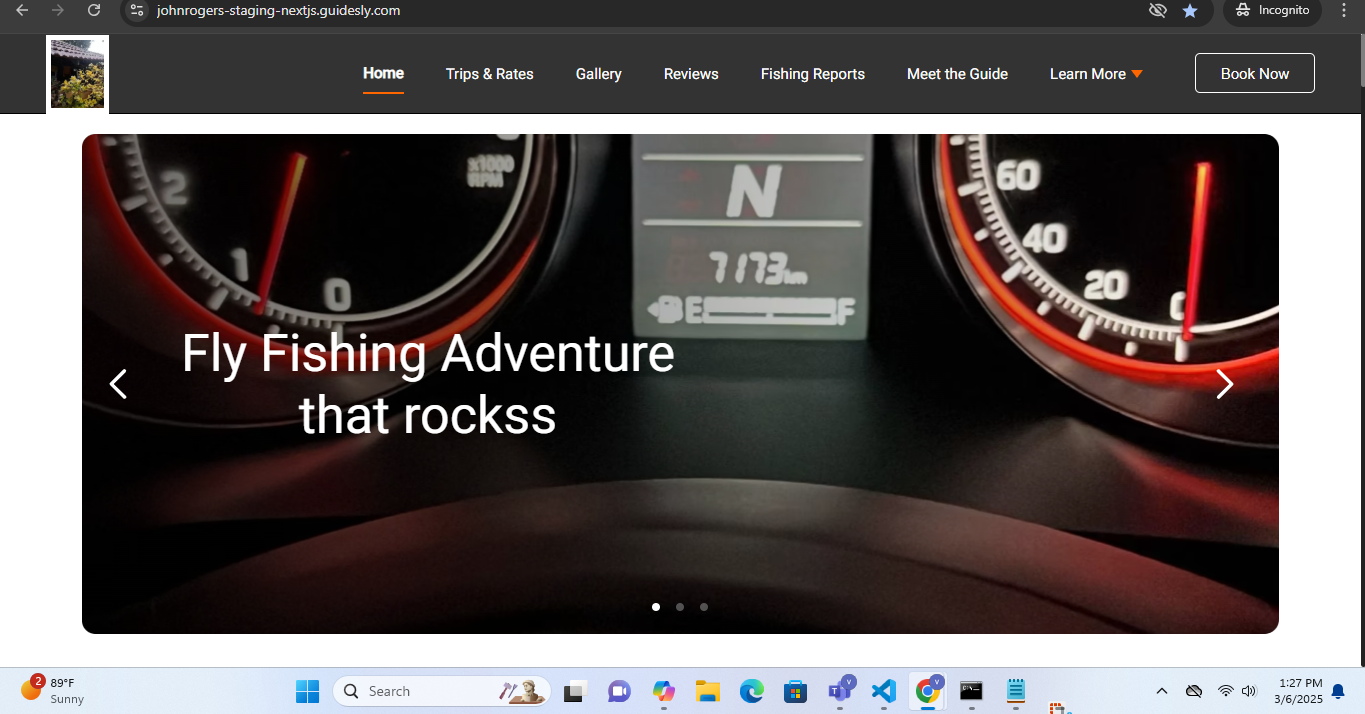The height and width of the screenshot is (714, 1365).
Task: Select the third carousel slide dot
Action: (704, 607)
